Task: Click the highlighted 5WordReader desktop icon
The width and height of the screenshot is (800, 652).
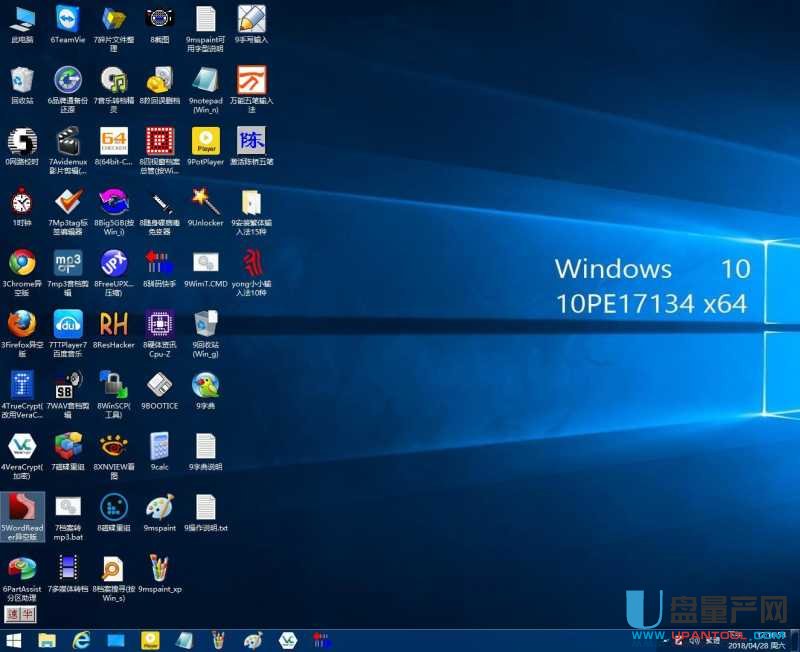Action: tap(22, 517)
